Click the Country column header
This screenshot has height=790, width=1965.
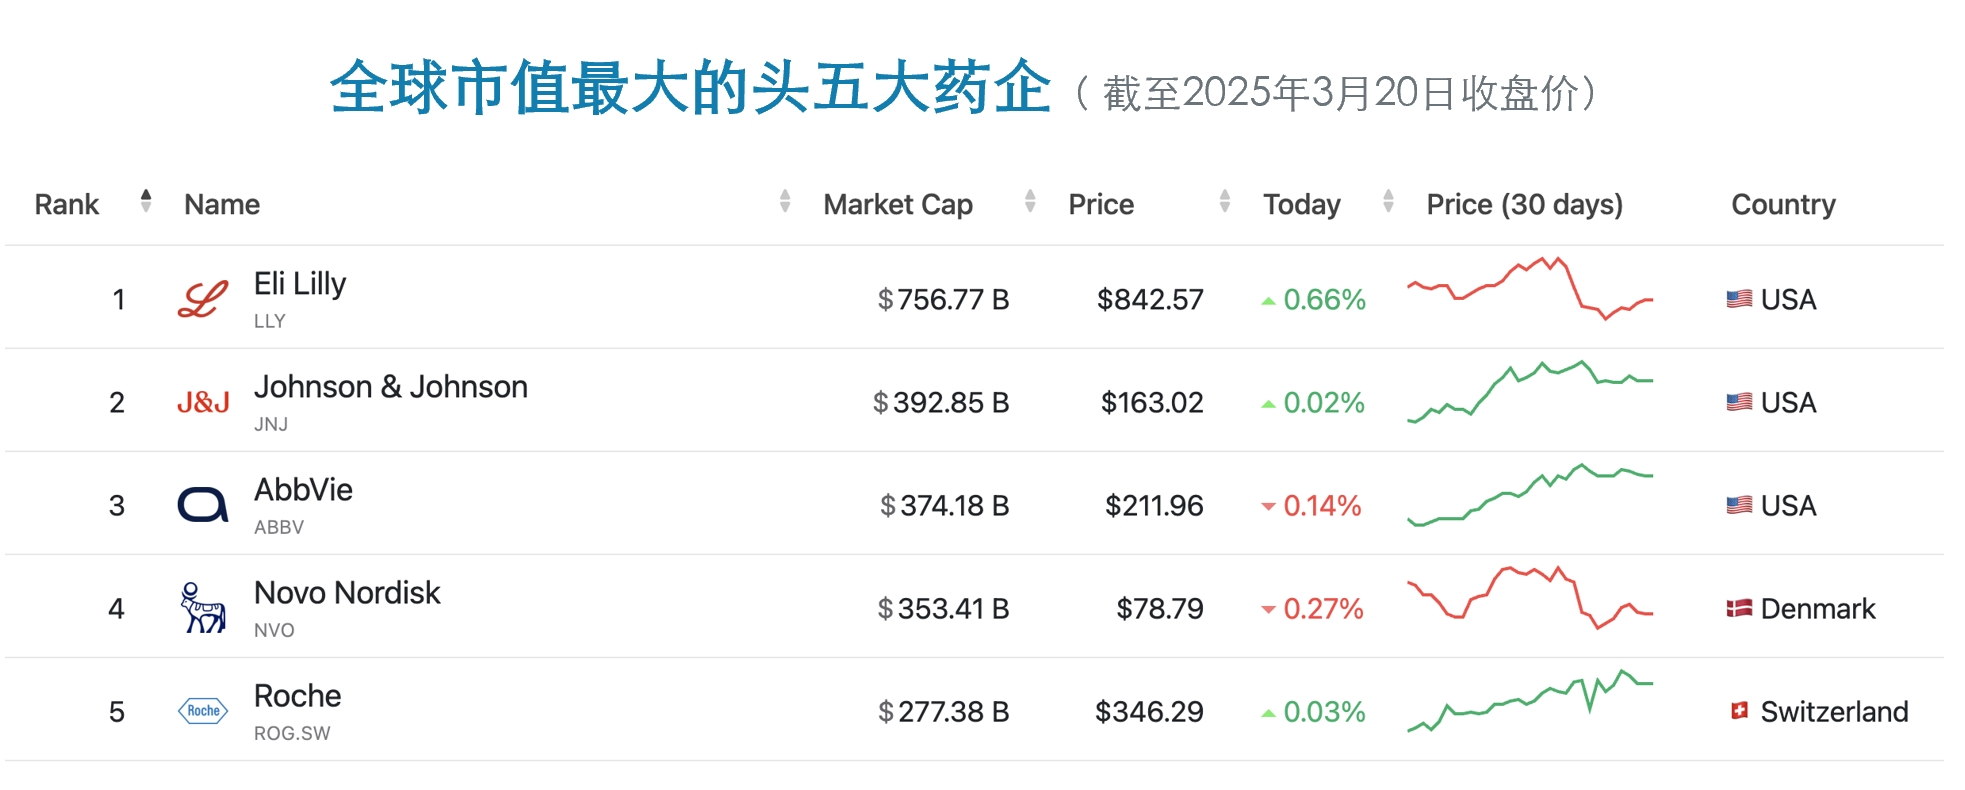(1783, 204)
